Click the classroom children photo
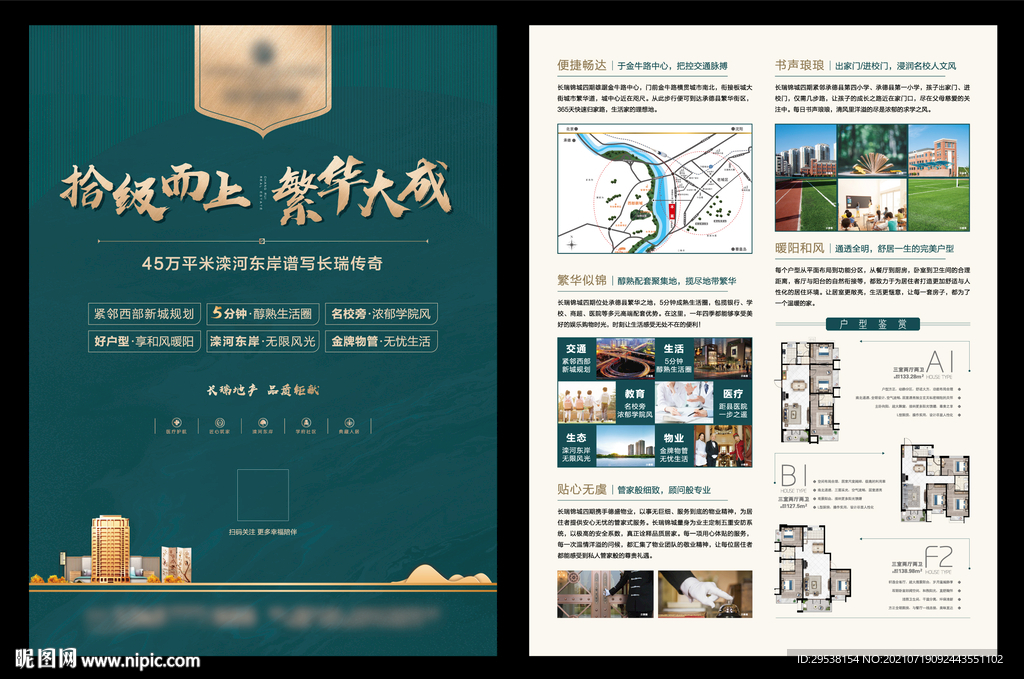This screenshot has width=1024, height=679. pyautogui.click(x=871, y=206)
